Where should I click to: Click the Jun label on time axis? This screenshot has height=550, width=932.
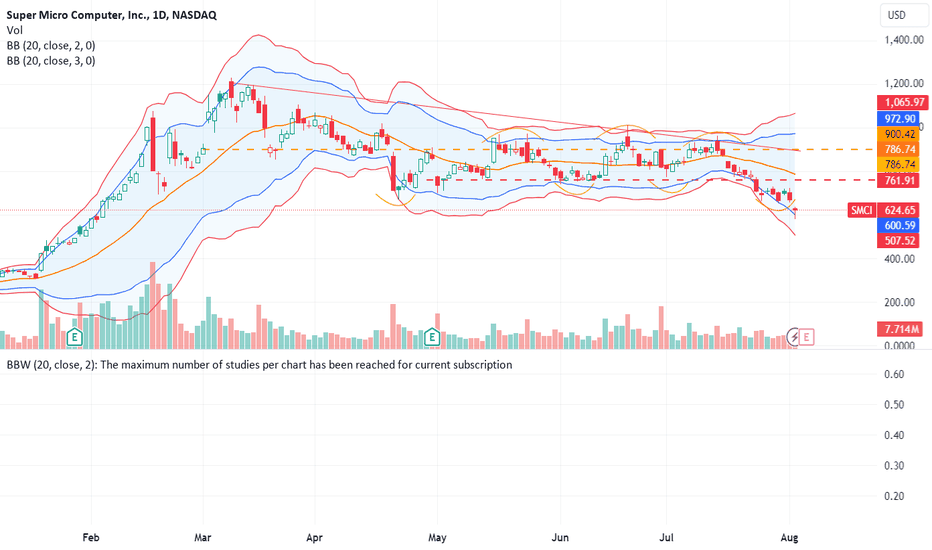pos(560,538)
